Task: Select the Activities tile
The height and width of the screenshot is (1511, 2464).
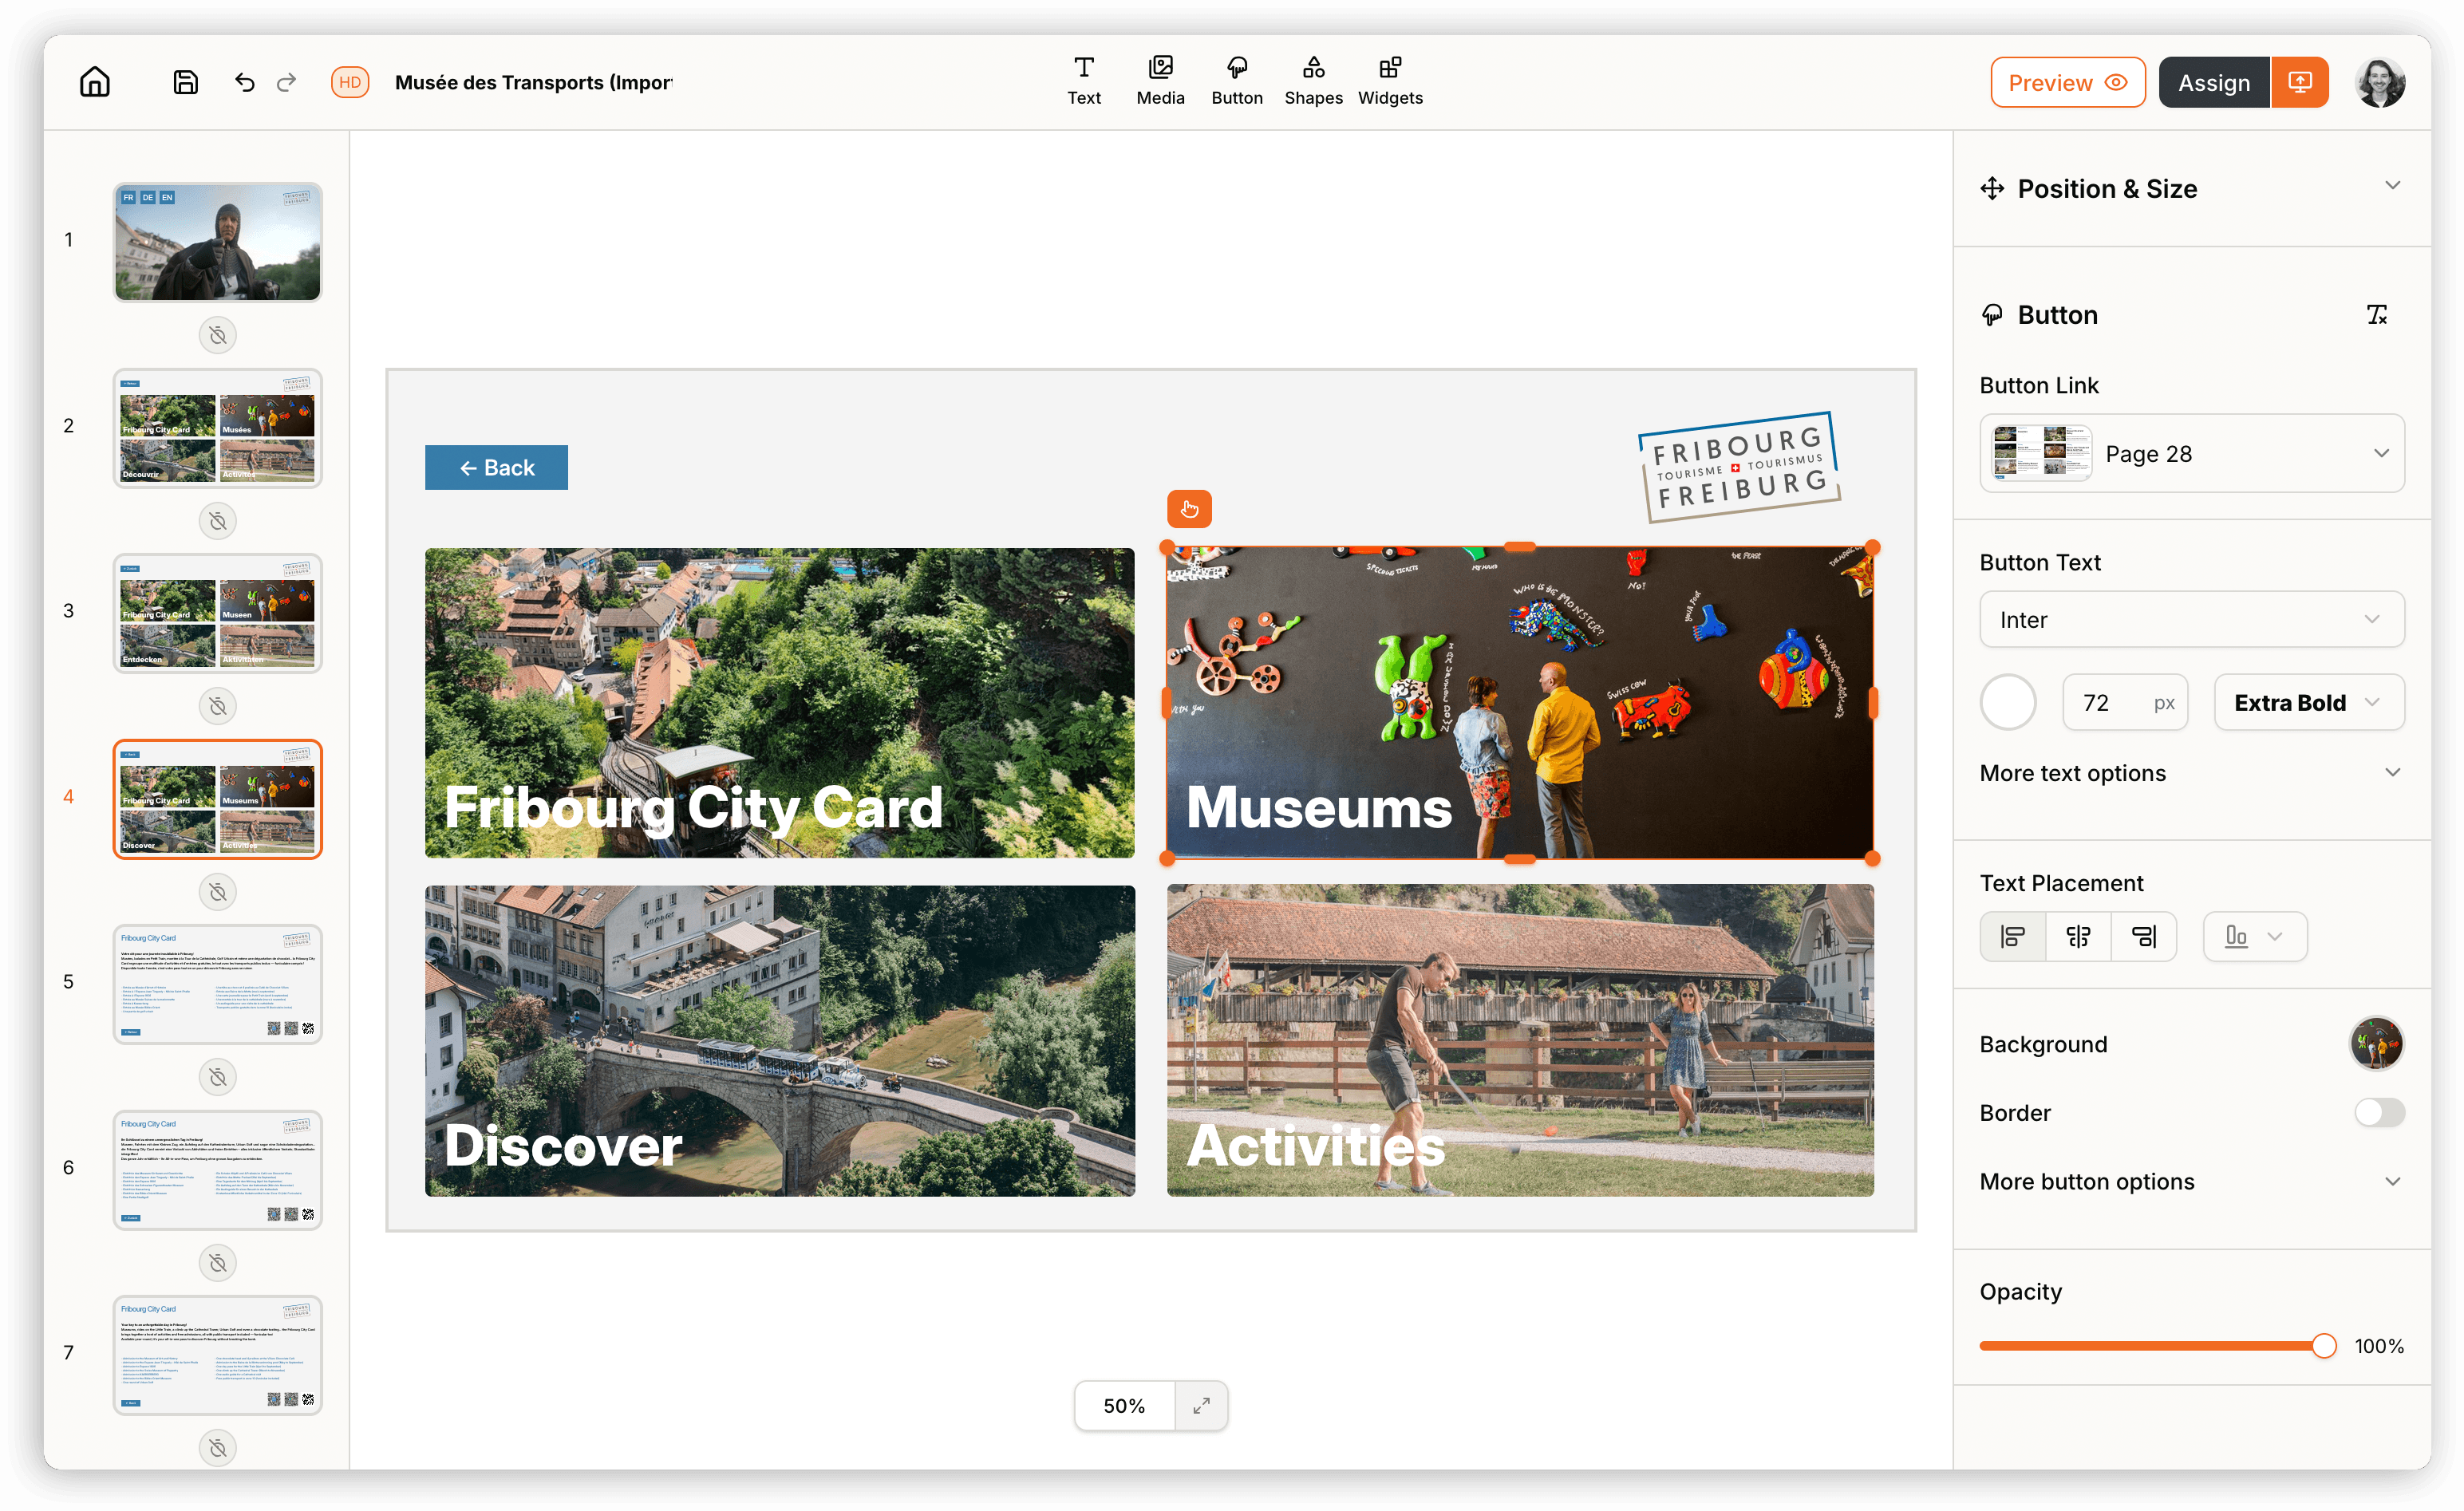Action: coord(1520,1040)
